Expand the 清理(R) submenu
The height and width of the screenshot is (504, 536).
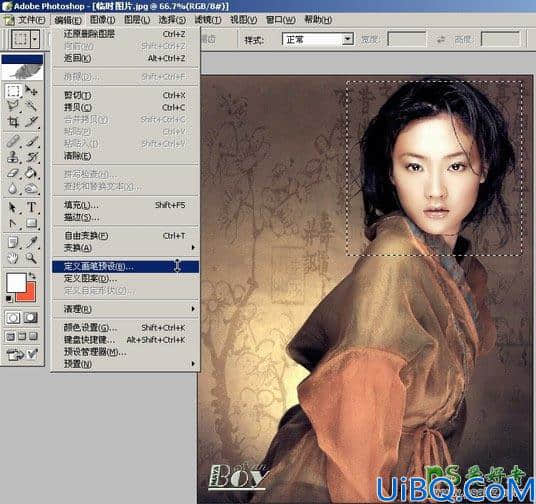pyautogui.click(x=125, y=309)
